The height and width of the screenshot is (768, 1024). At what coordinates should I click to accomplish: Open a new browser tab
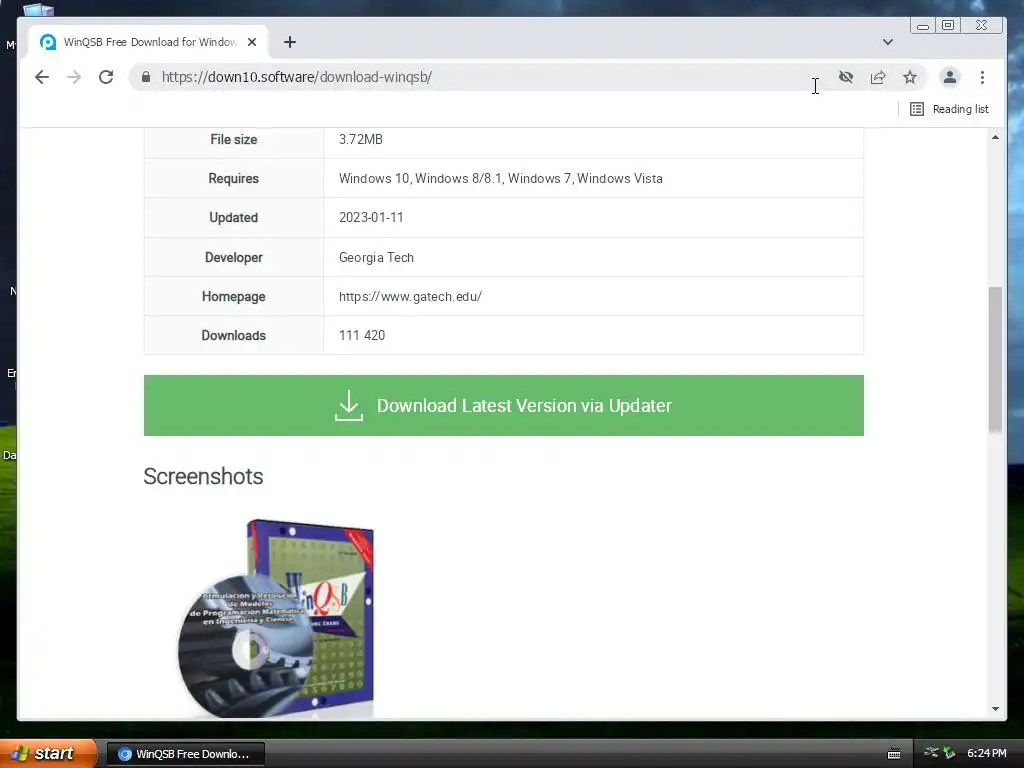point(290,42)
